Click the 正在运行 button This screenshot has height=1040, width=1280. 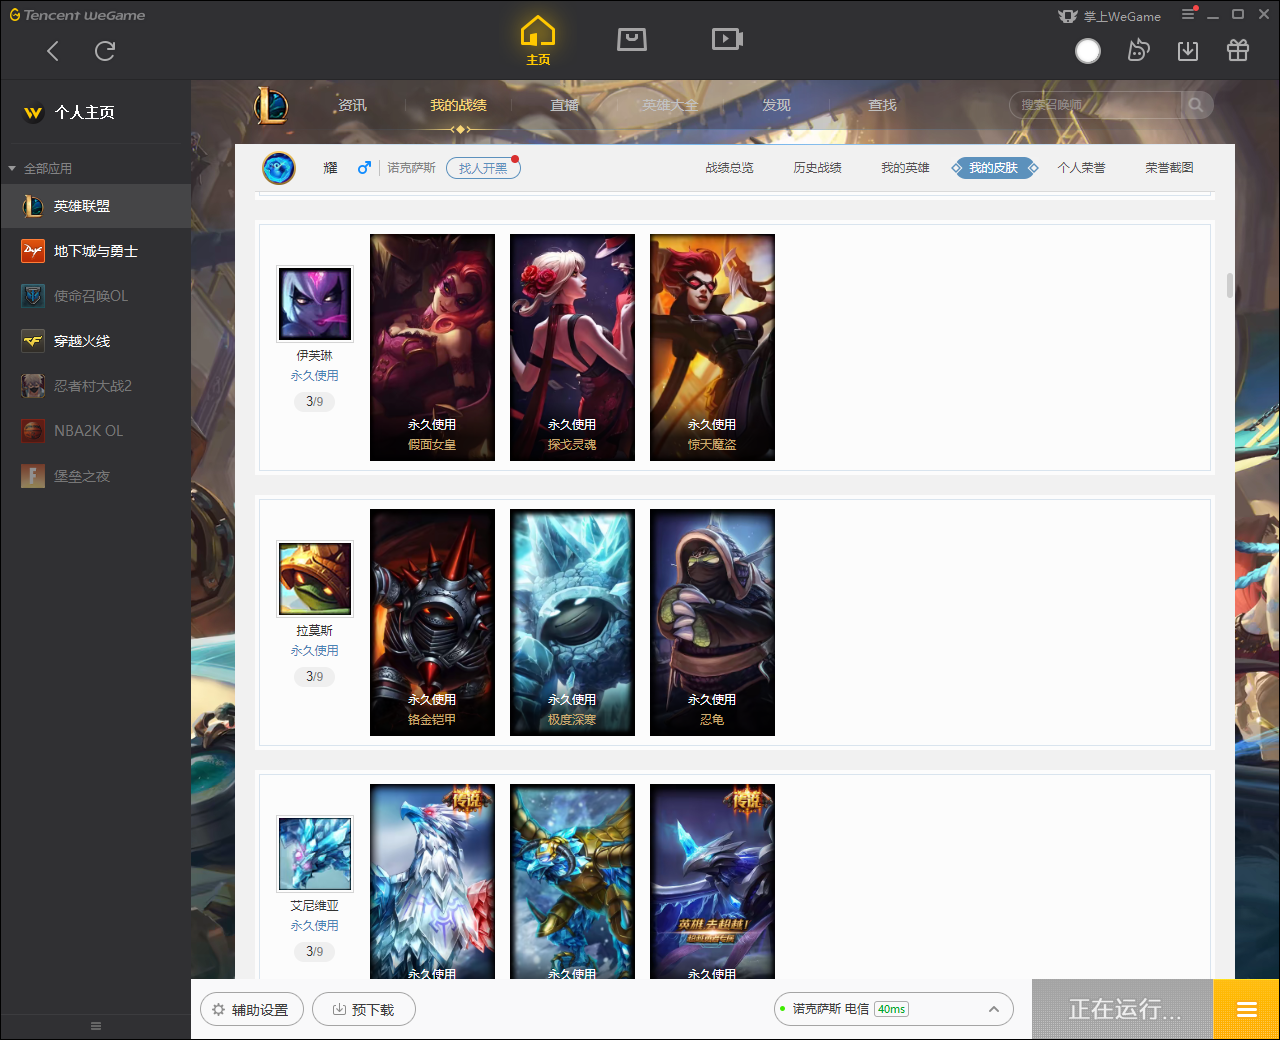1123,1009
